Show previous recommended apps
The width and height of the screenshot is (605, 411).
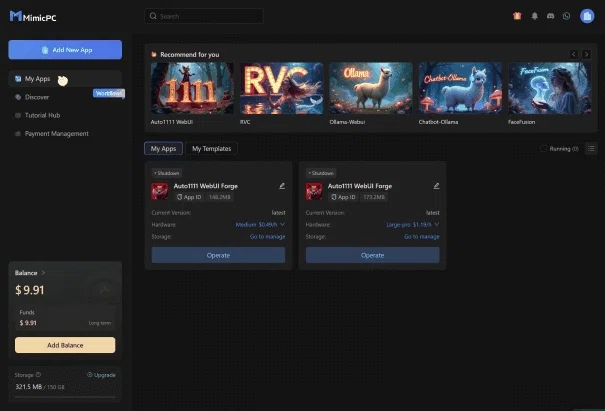[x=574, y=54]
